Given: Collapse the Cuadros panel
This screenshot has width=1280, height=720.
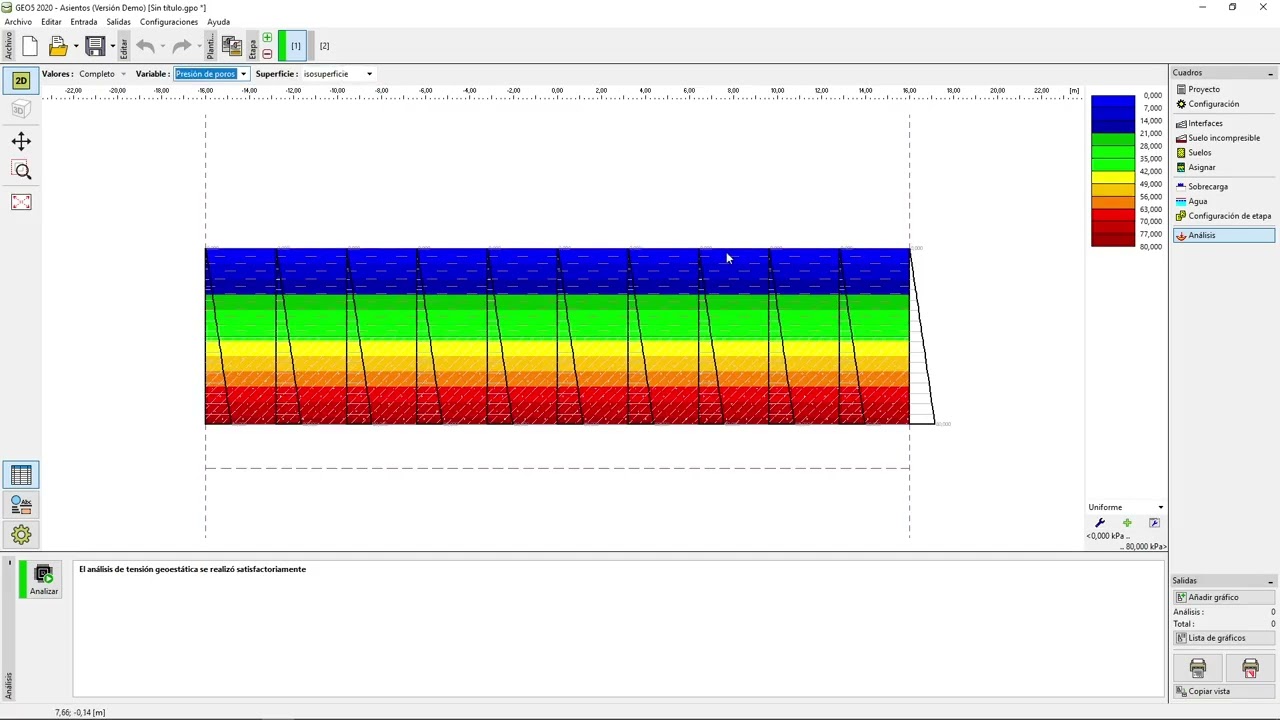Looking at the screenshot, I should tap(1270, 73).
